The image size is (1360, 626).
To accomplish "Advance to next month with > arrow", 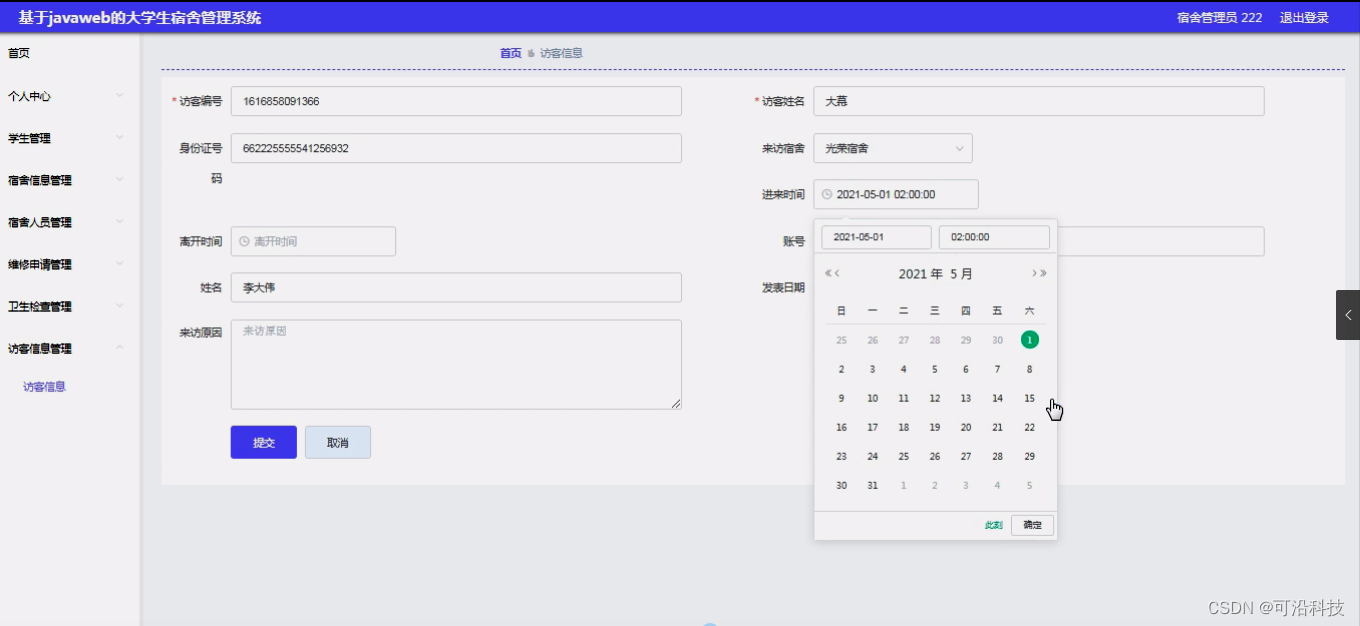I will click(1032, 272).
